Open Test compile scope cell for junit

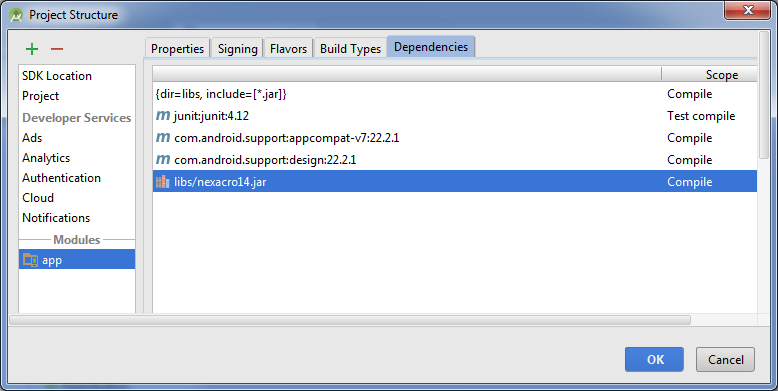coord(710,116)
